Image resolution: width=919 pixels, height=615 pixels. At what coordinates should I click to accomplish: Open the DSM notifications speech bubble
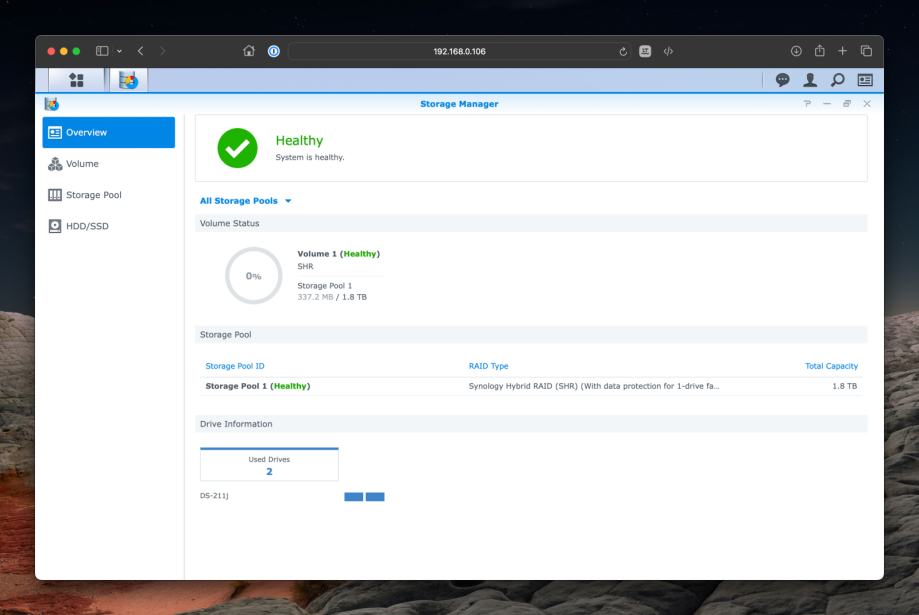[783, 81]
